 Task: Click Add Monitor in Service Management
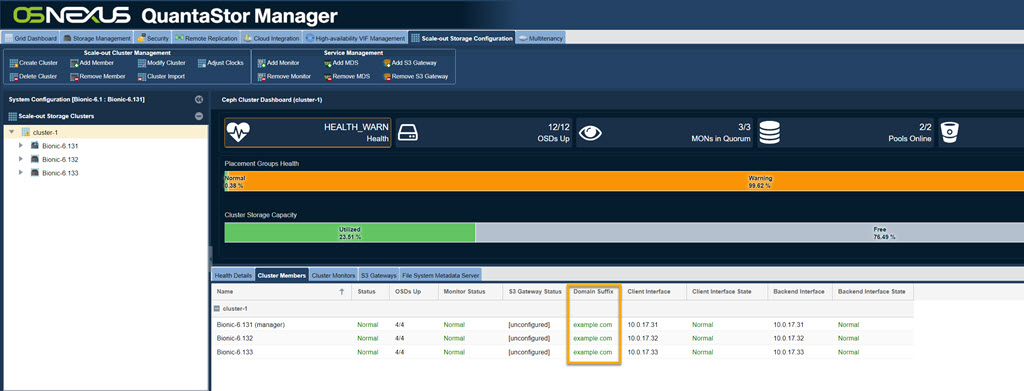[x=280, y=63]
